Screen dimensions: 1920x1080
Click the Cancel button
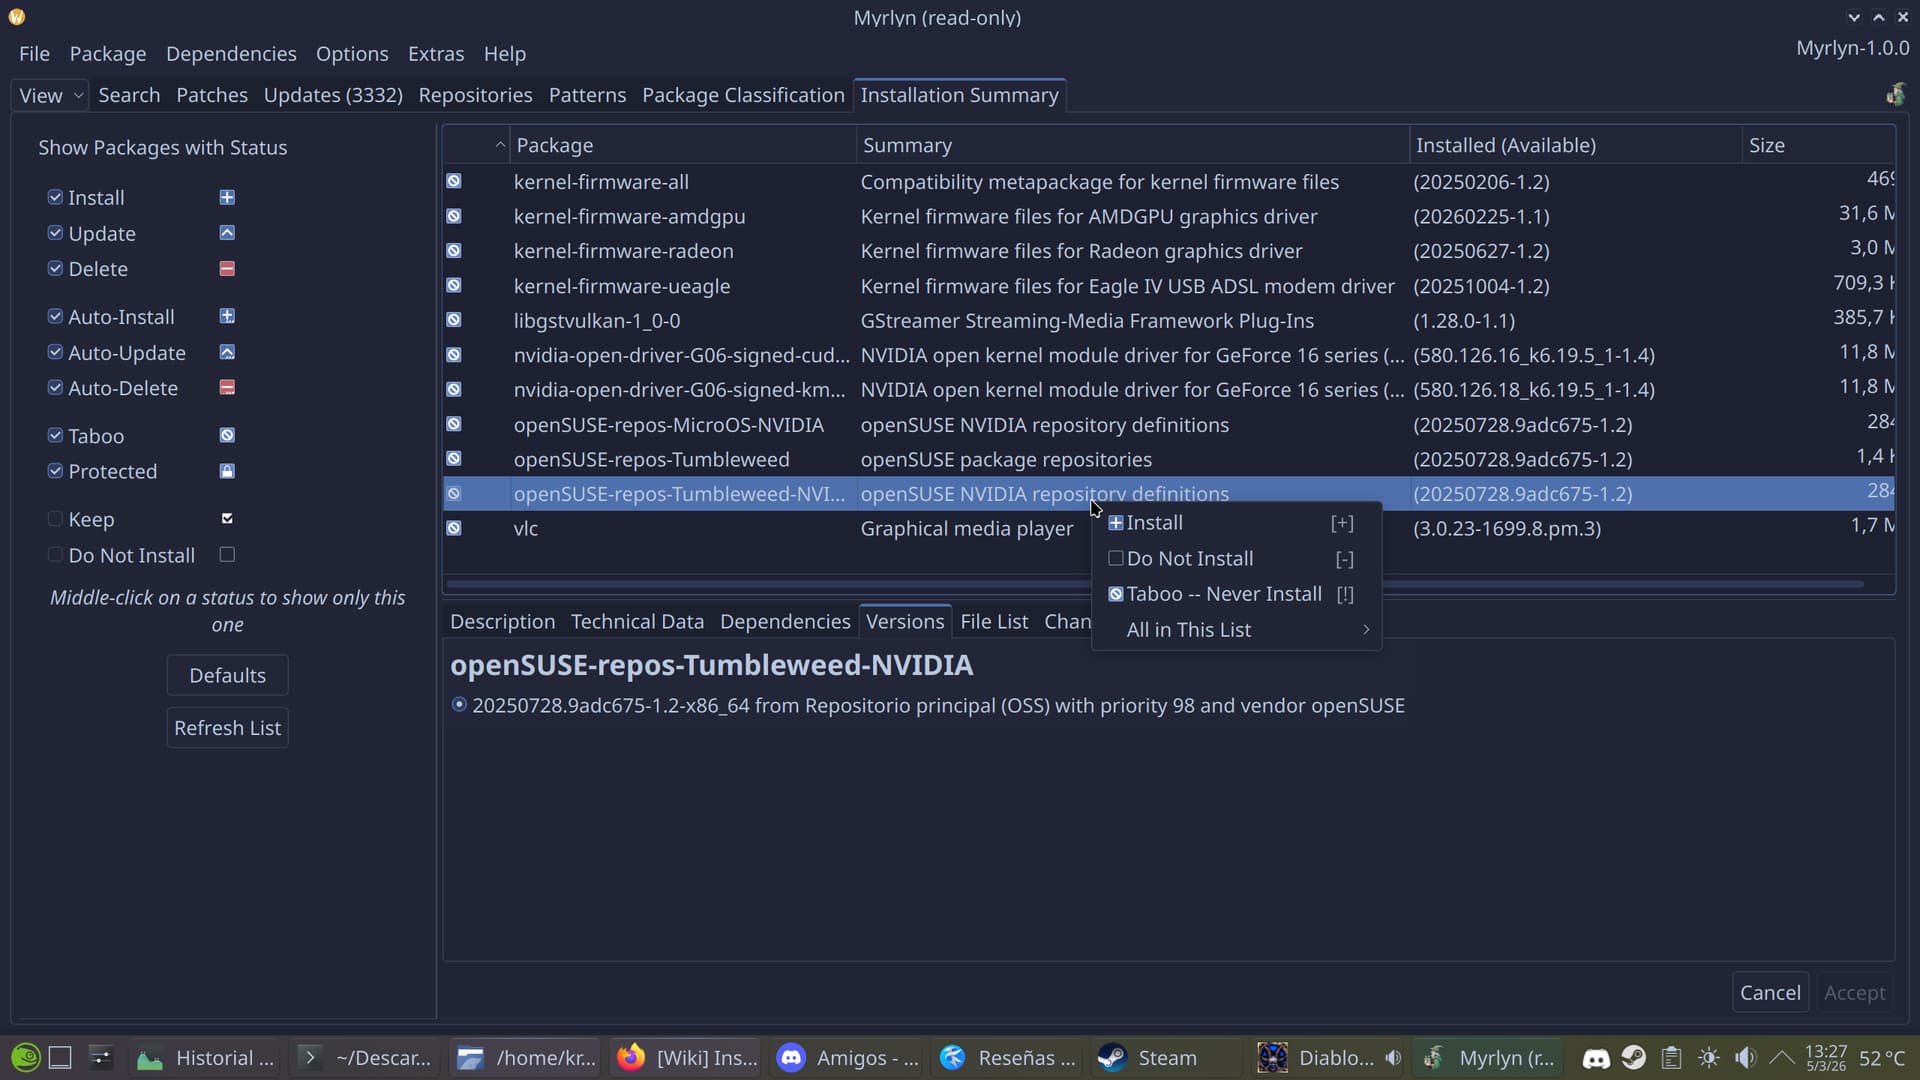coord(1769,992)
